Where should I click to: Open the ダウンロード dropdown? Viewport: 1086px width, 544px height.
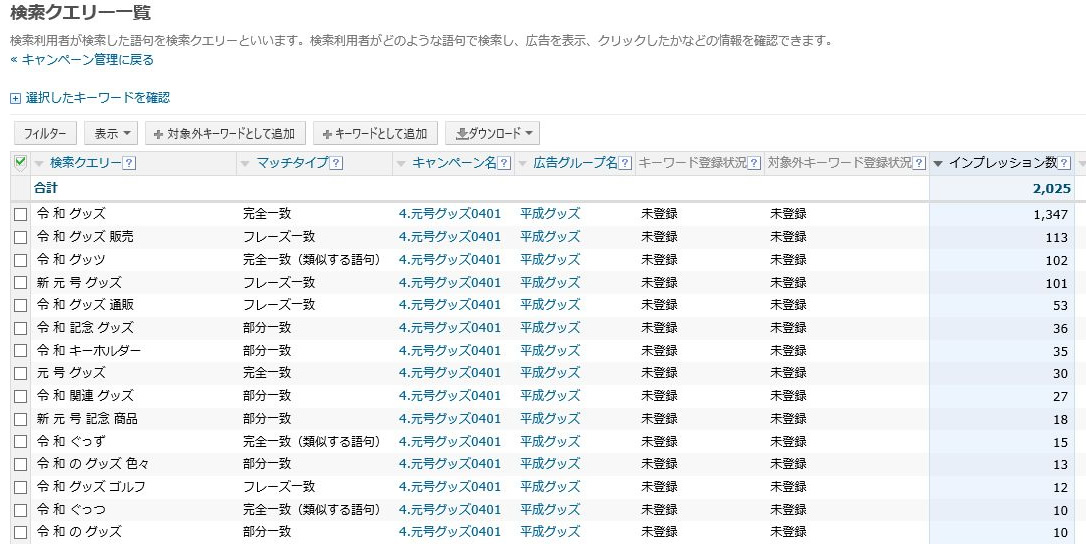pyautogui.click(x=492, y=133)
